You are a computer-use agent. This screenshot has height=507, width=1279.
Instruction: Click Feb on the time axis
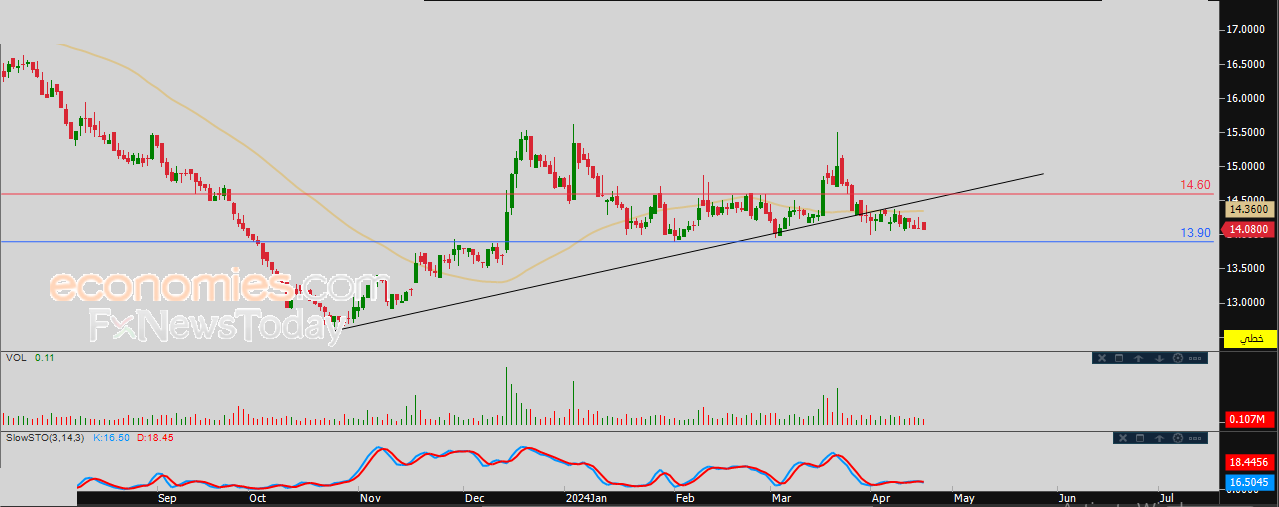coord(685,497)
